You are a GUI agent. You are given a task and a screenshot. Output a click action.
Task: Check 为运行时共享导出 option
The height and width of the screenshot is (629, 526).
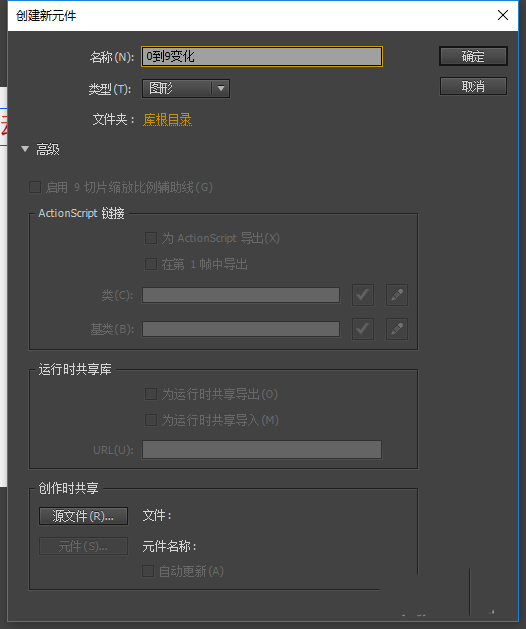click(151, 394)
